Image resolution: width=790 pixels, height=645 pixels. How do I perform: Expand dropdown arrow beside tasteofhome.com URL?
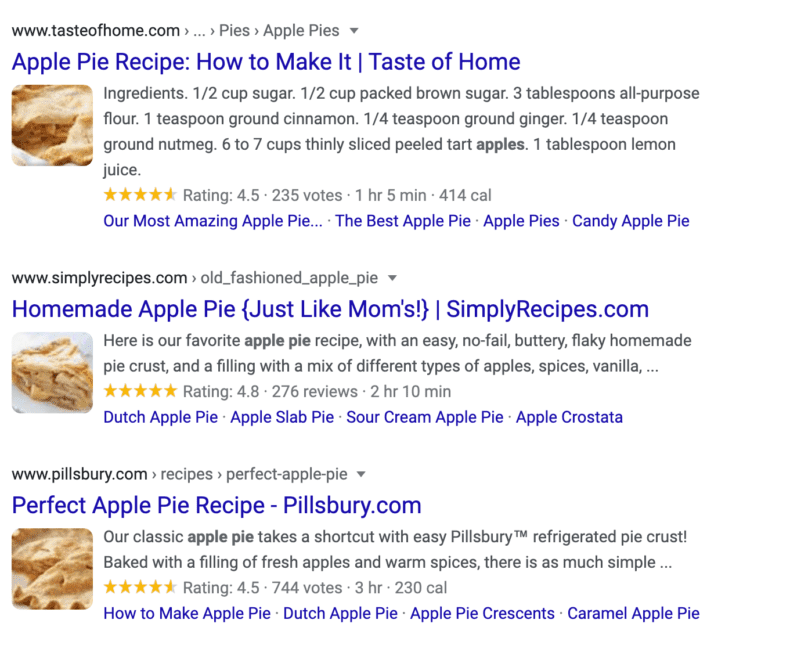354,31
